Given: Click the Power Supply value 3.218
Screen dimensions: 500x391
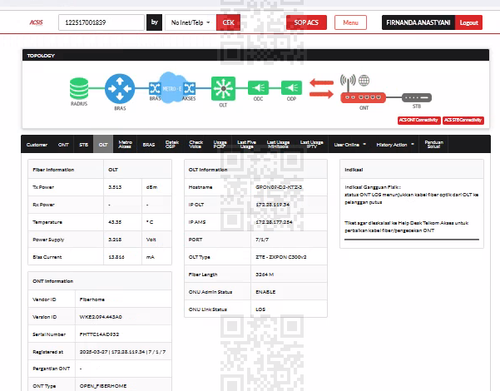Looking at the screenshot, I should pyautogui.click(x=115, y=240).
